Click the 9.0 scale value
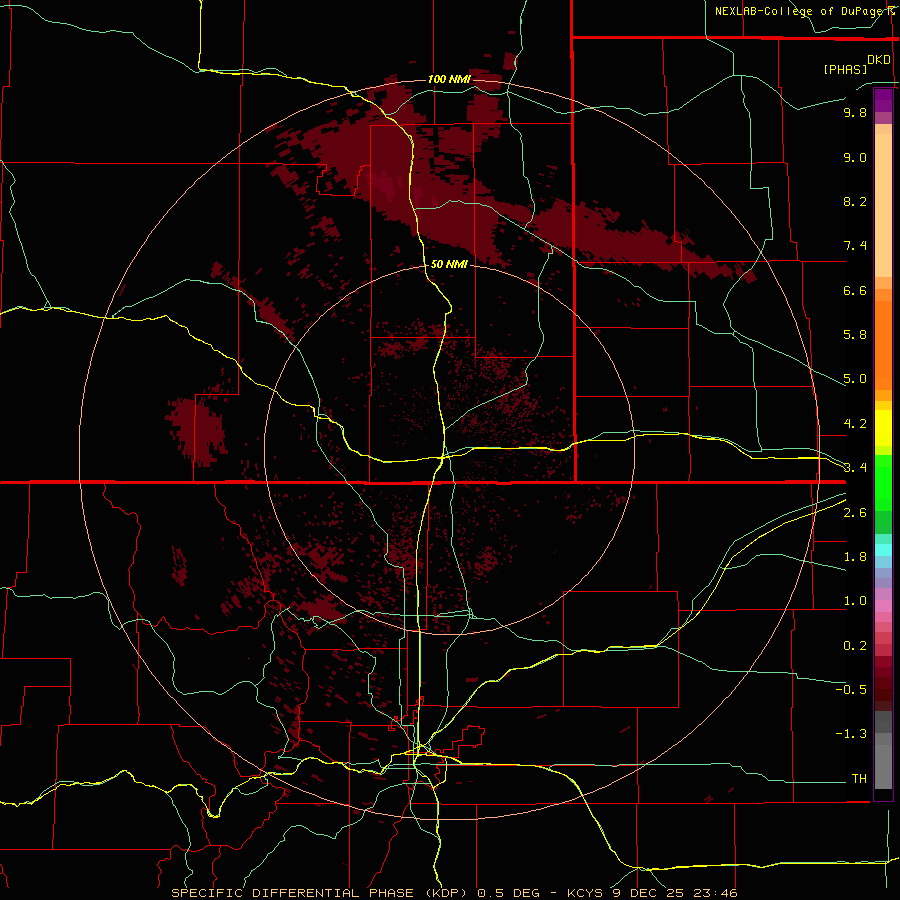This screenshot has width=900, height=900. pyautogui.click(x=855, y=157)
